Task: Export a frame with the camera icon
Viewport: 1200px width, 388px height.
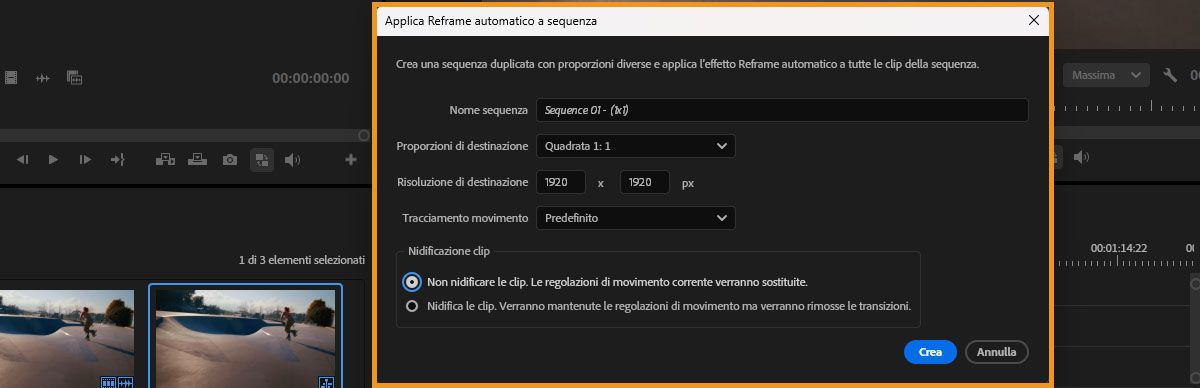Action: (230, 159)
